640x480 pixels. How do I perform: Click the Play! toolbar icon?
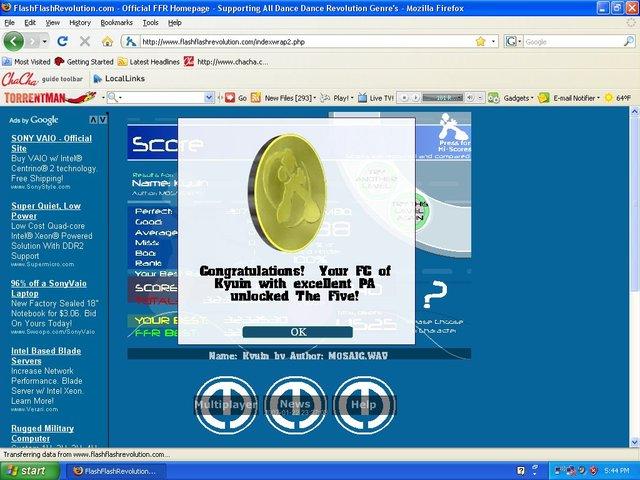(x=325, y=98)
